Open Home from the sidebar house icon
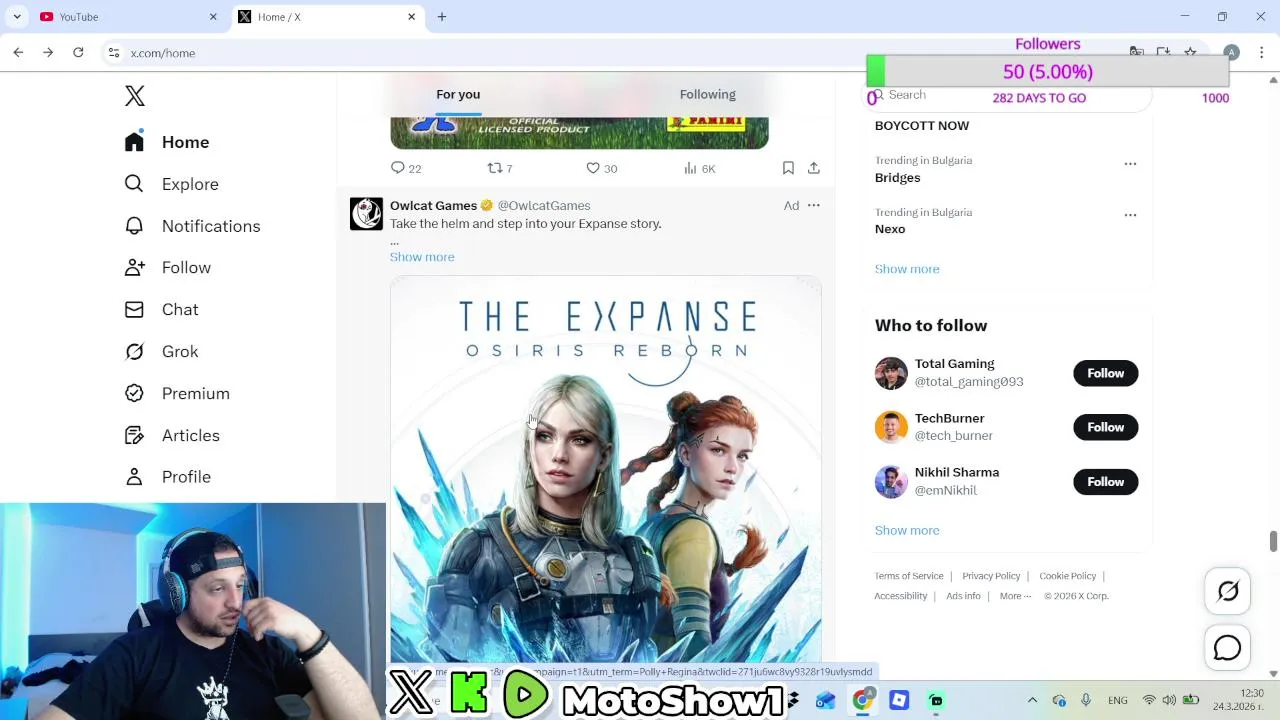The height and width of the screenshot is (720, 1280). coord(134,142)
